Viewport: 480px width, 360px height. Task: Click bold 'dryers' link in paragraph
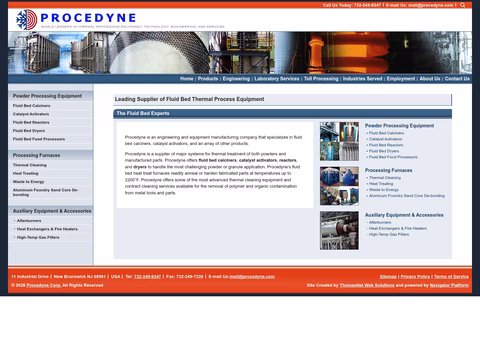(x=140, y=167)
